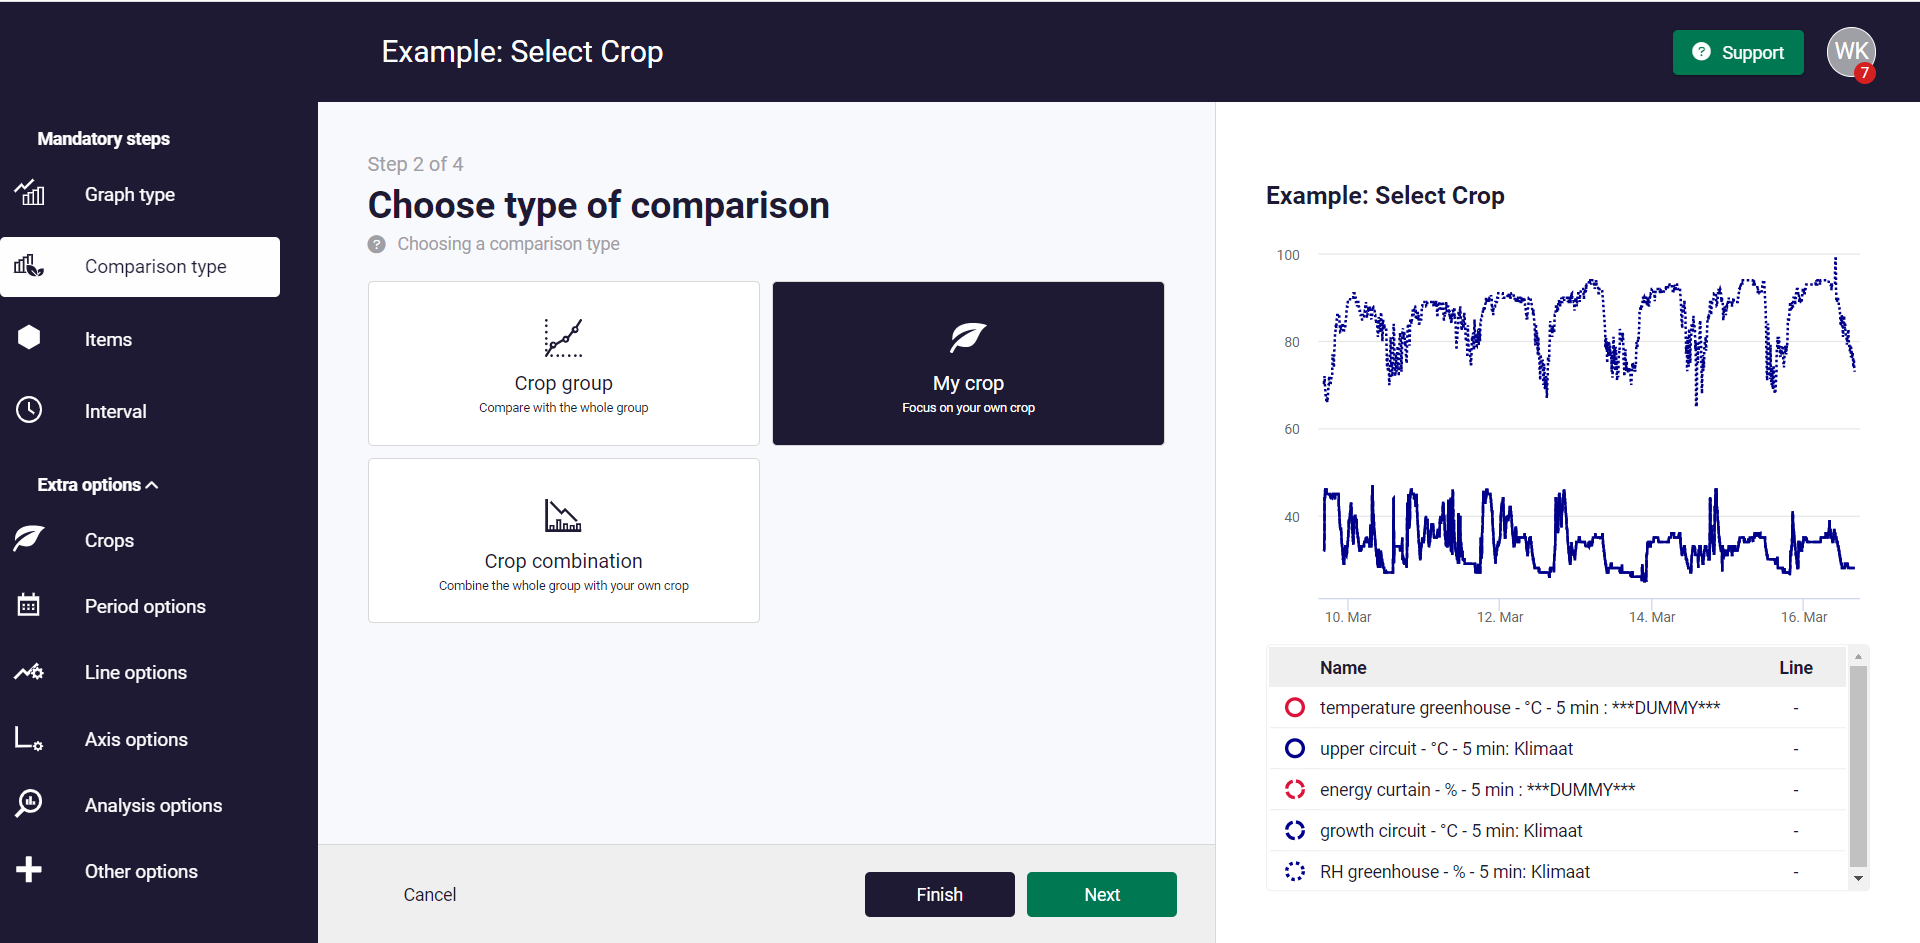Click the Period options calendar icon
The width and height of the screenshot is (1920, 943).
click(x=29, y=605)
